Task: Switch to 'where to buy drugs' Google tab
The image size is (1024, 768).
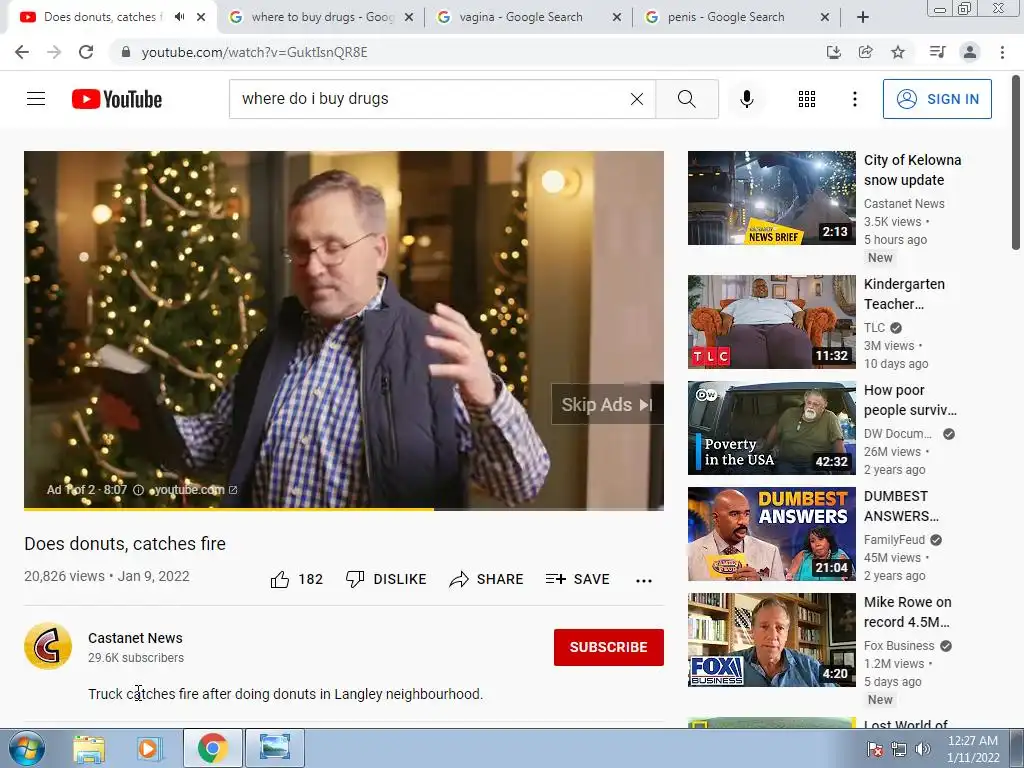Action: pos(320,17)
